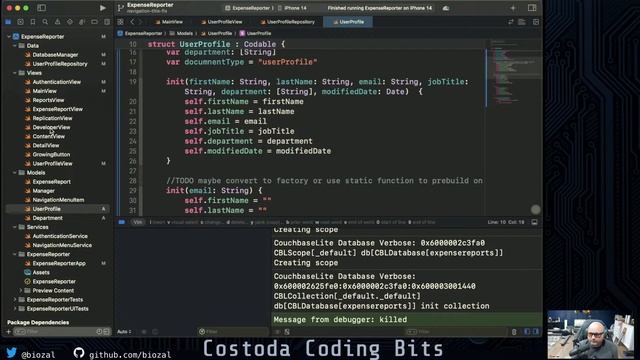Click the git branch icon in toolbar
This screenshot has width=640, height=360.
(x=120, y=8)
